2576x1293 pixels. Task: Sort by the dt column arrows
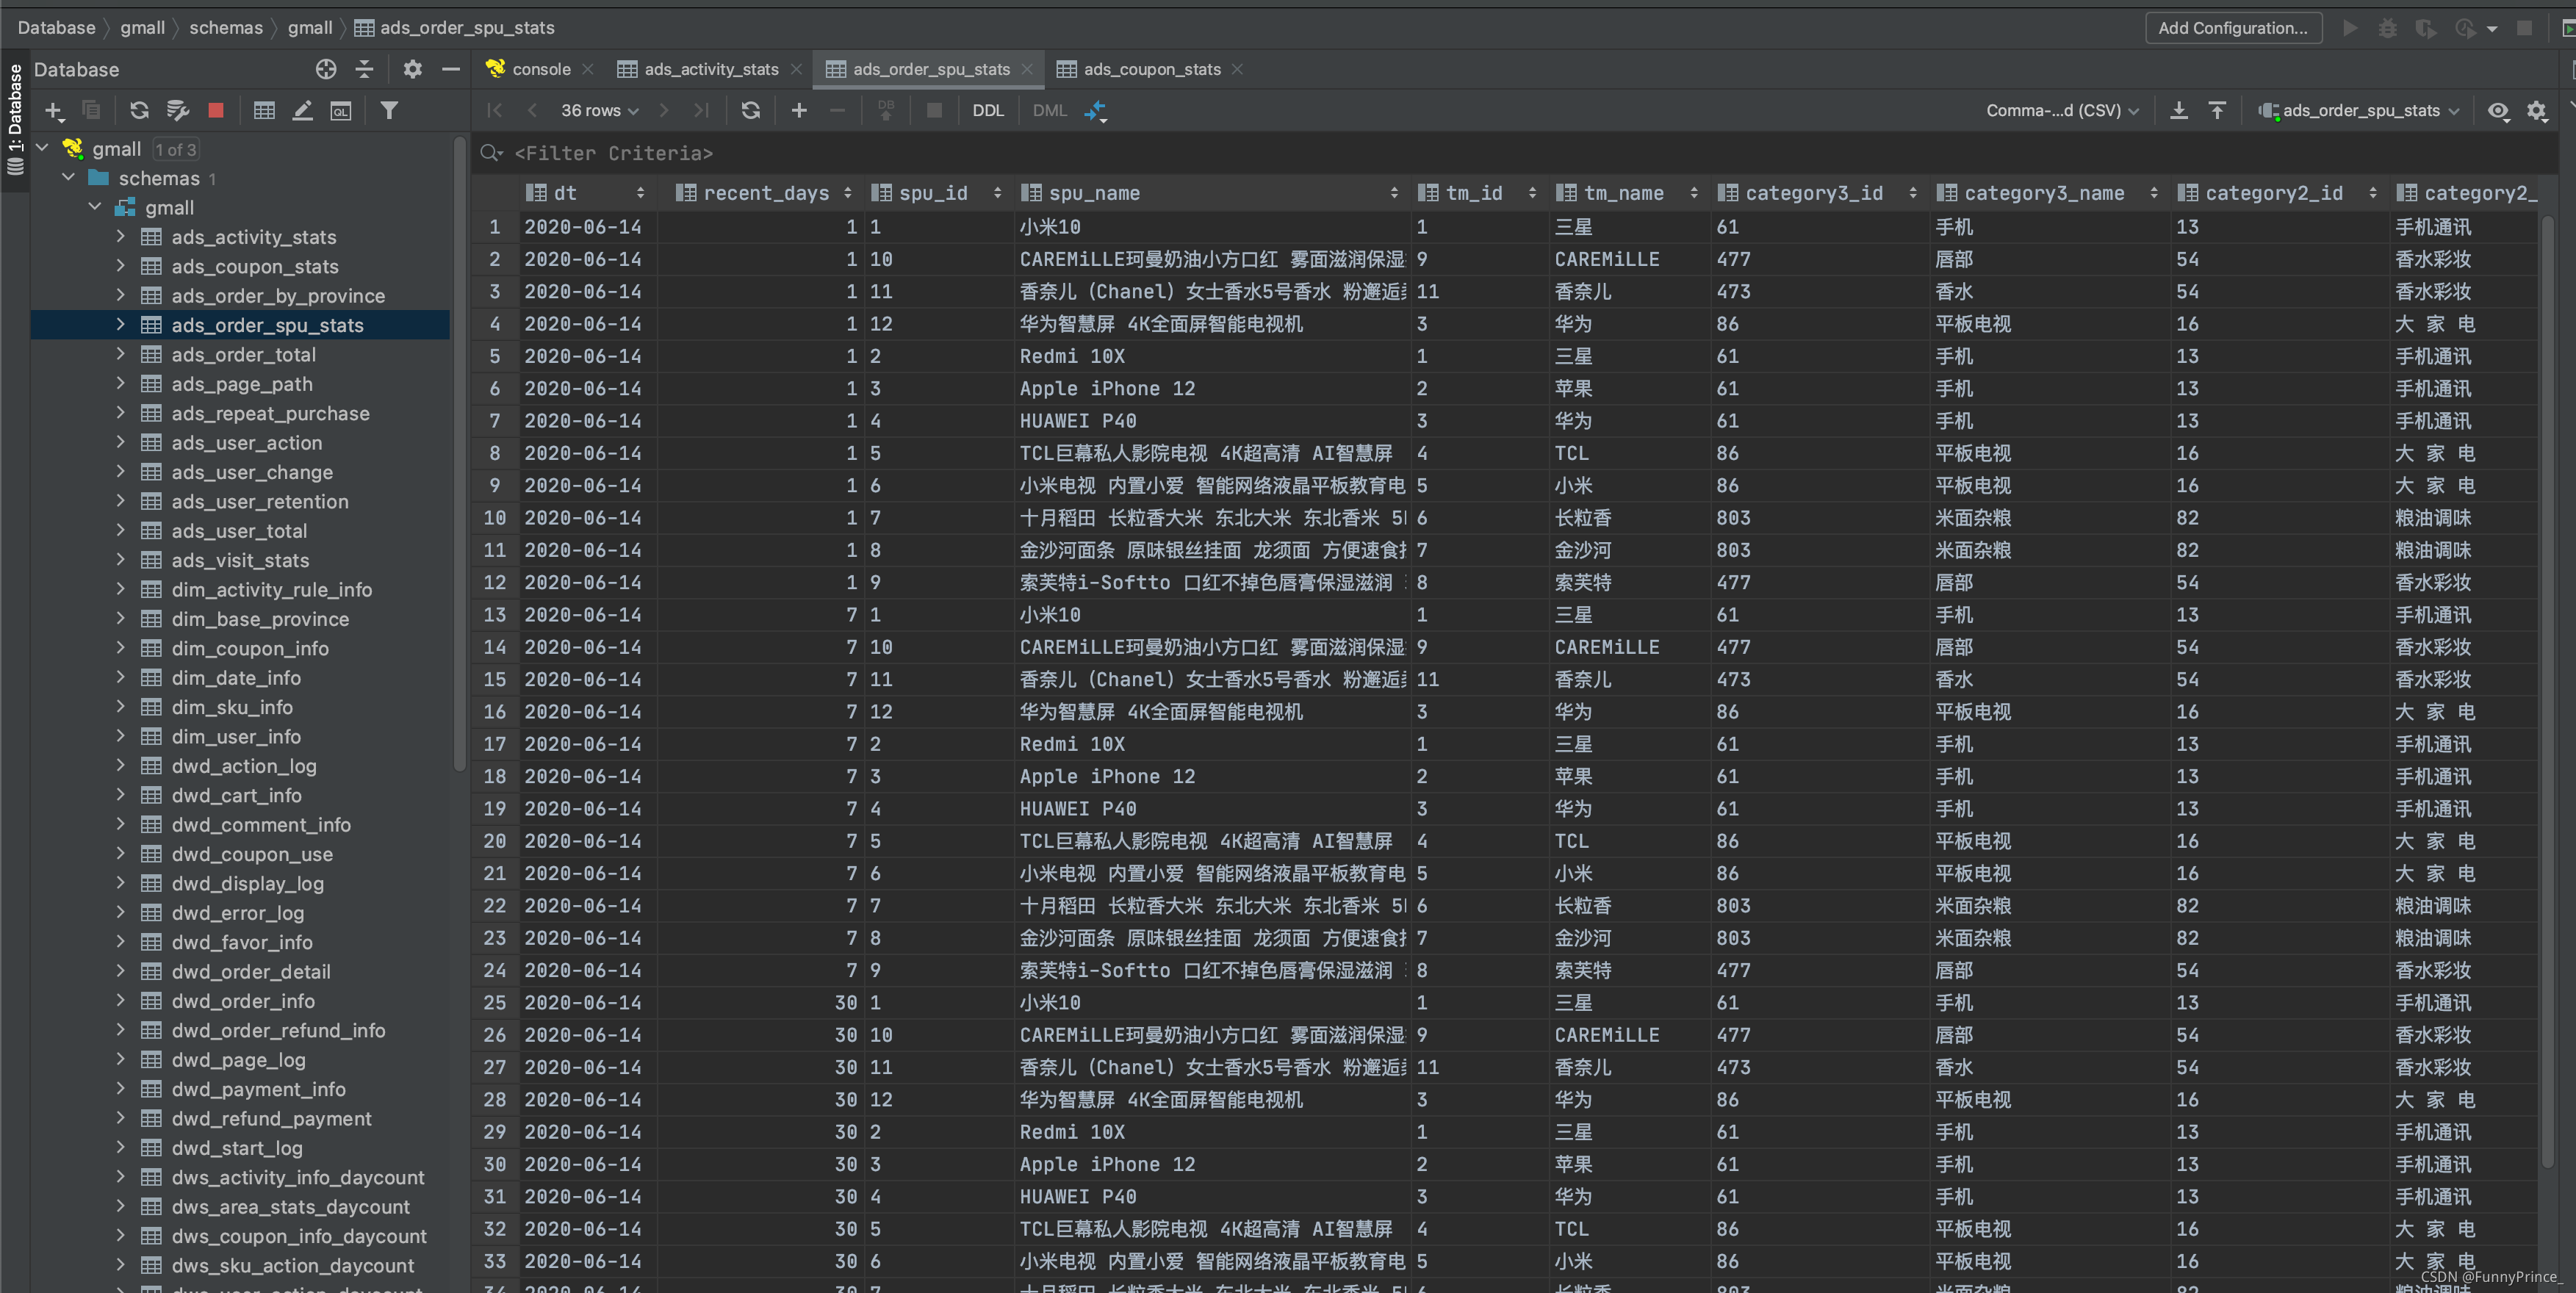click(640, 193)
